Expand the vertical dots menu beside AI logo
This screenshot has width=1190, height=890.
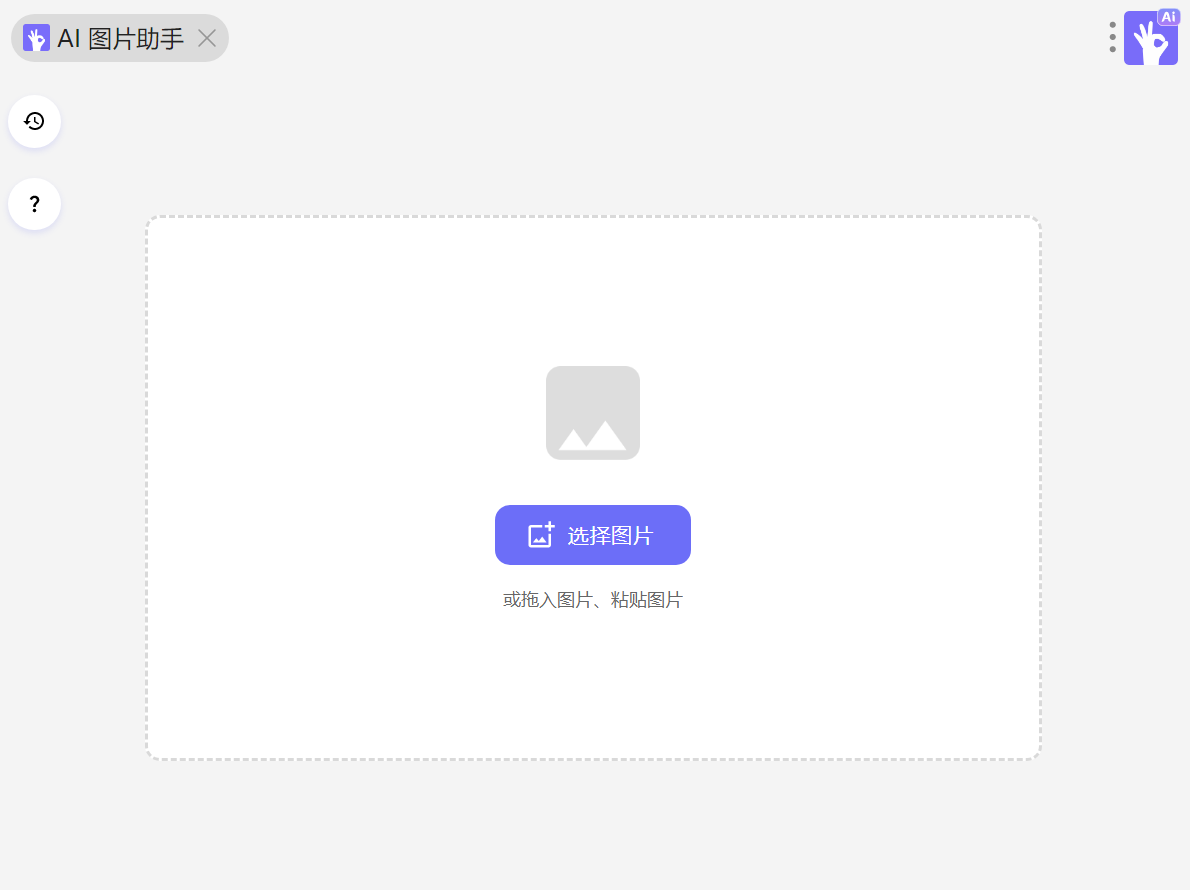(x=1113, y=37)
